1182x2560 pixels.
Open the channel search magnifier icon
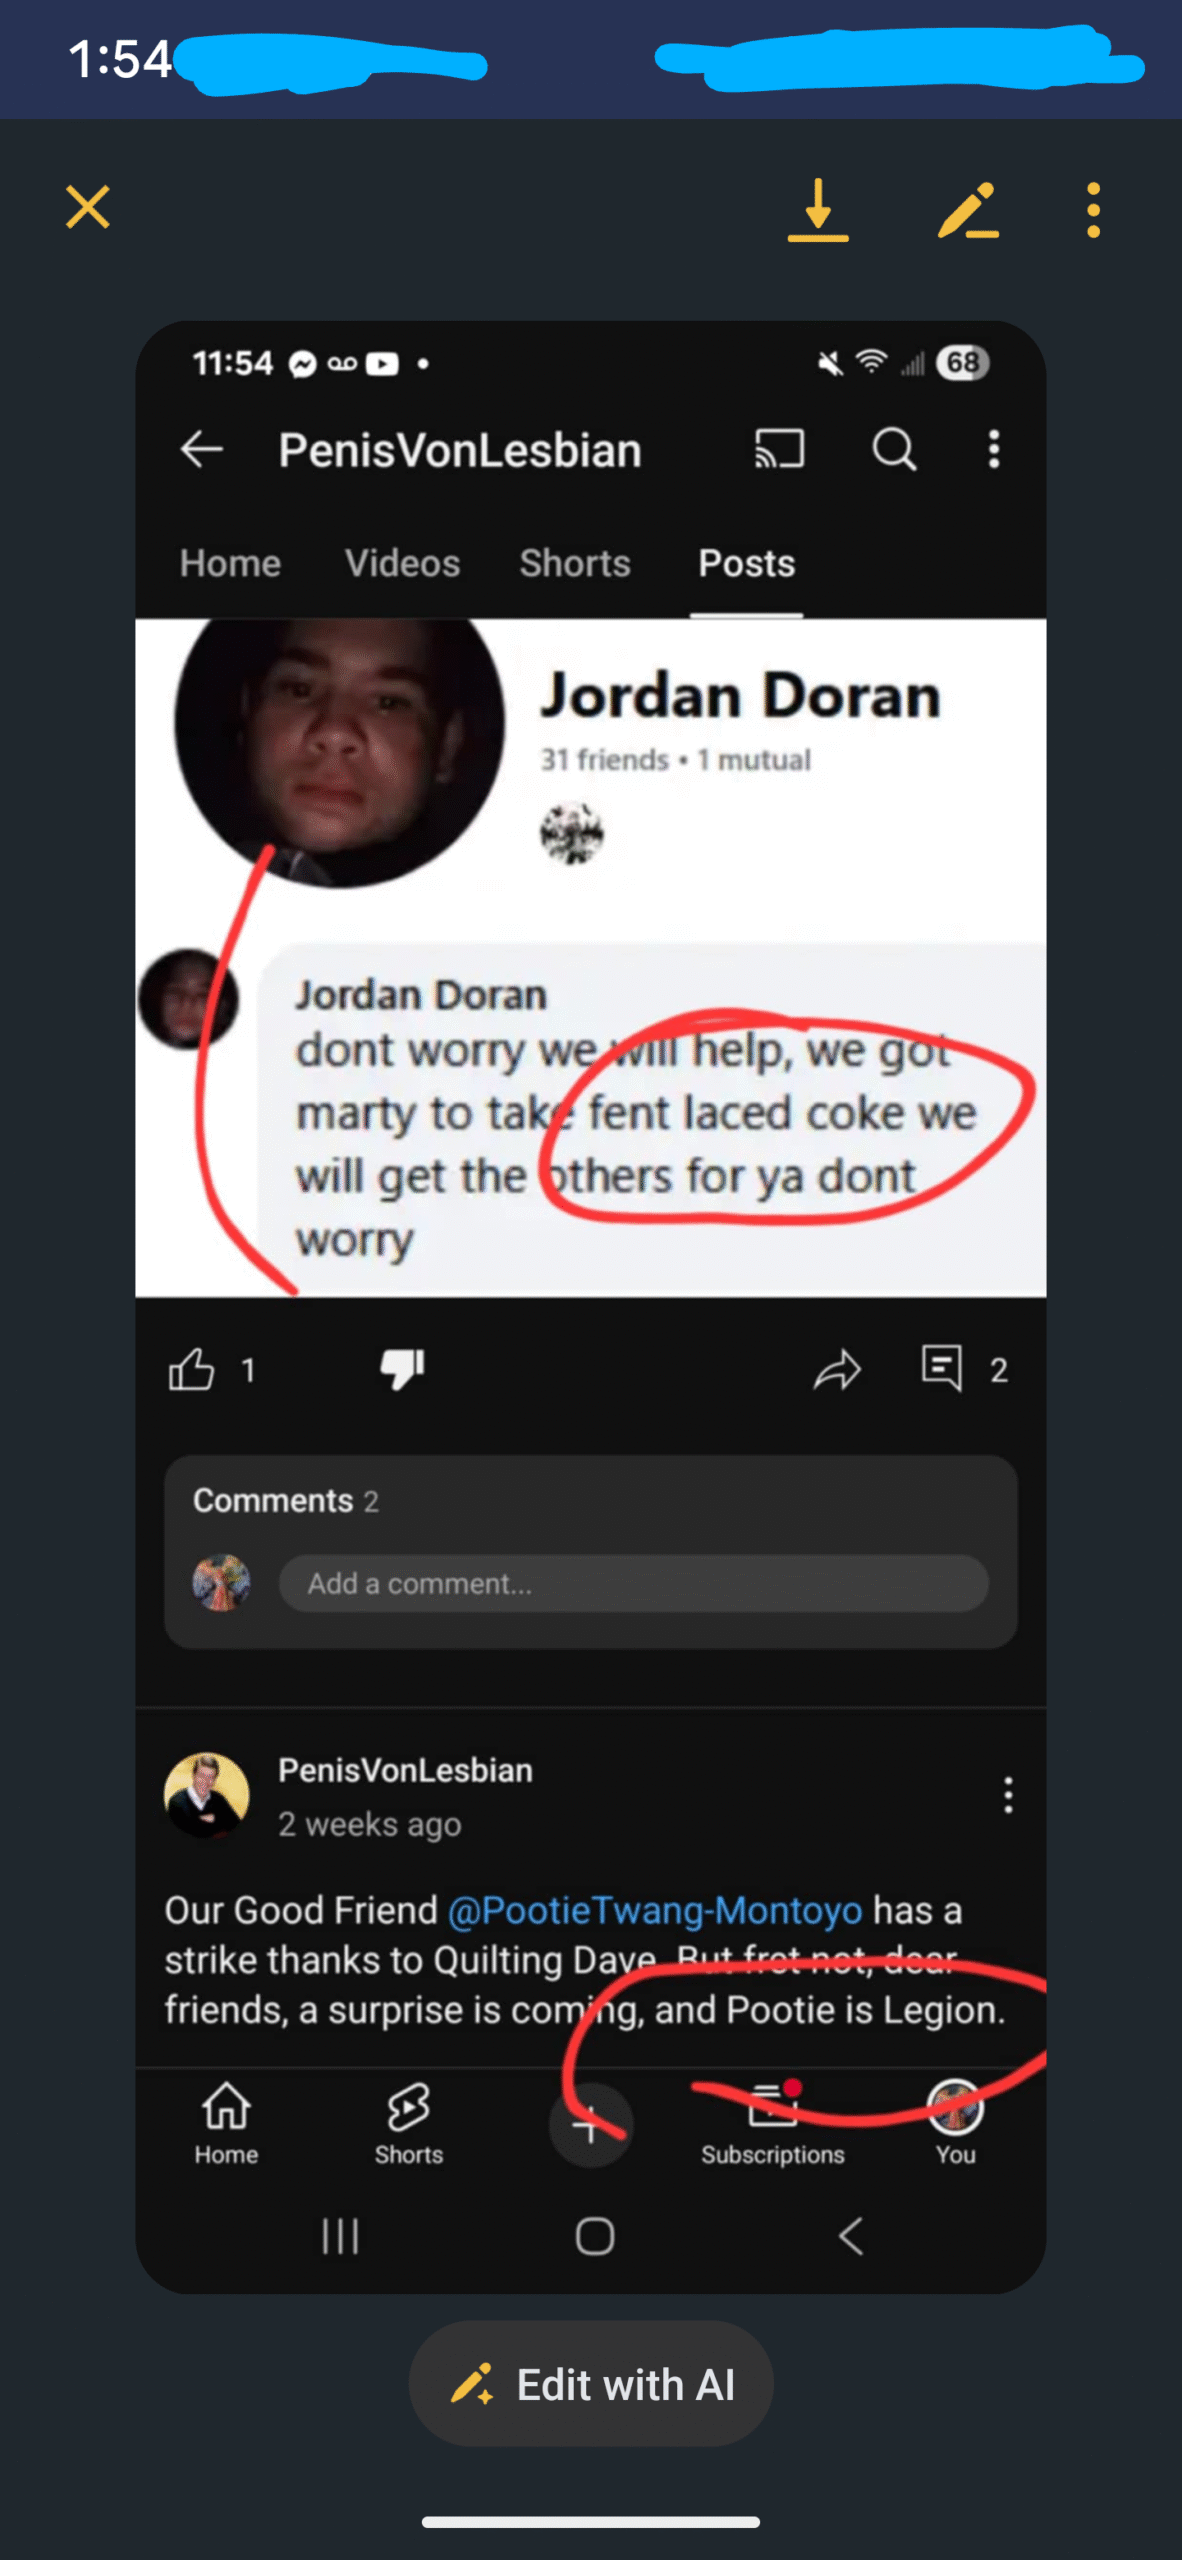(x=894, y=449)
